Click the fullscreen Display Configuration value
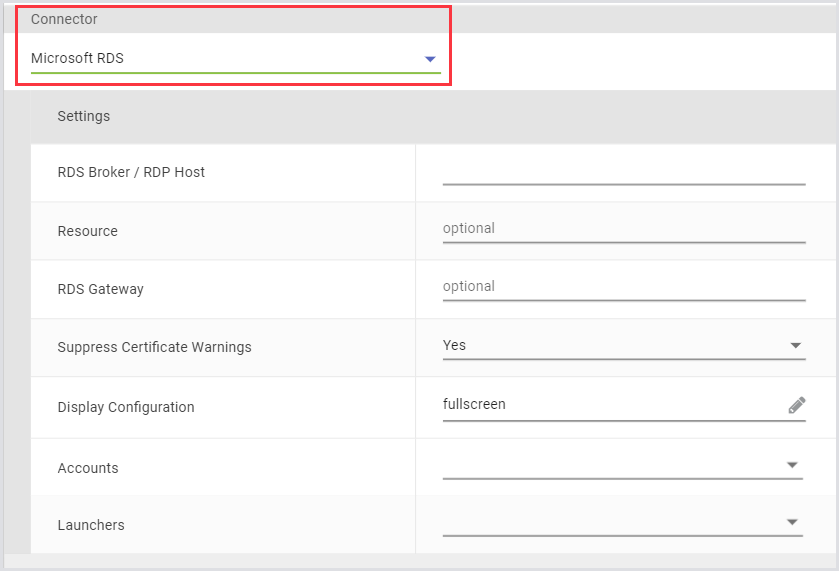 [475, 405]
